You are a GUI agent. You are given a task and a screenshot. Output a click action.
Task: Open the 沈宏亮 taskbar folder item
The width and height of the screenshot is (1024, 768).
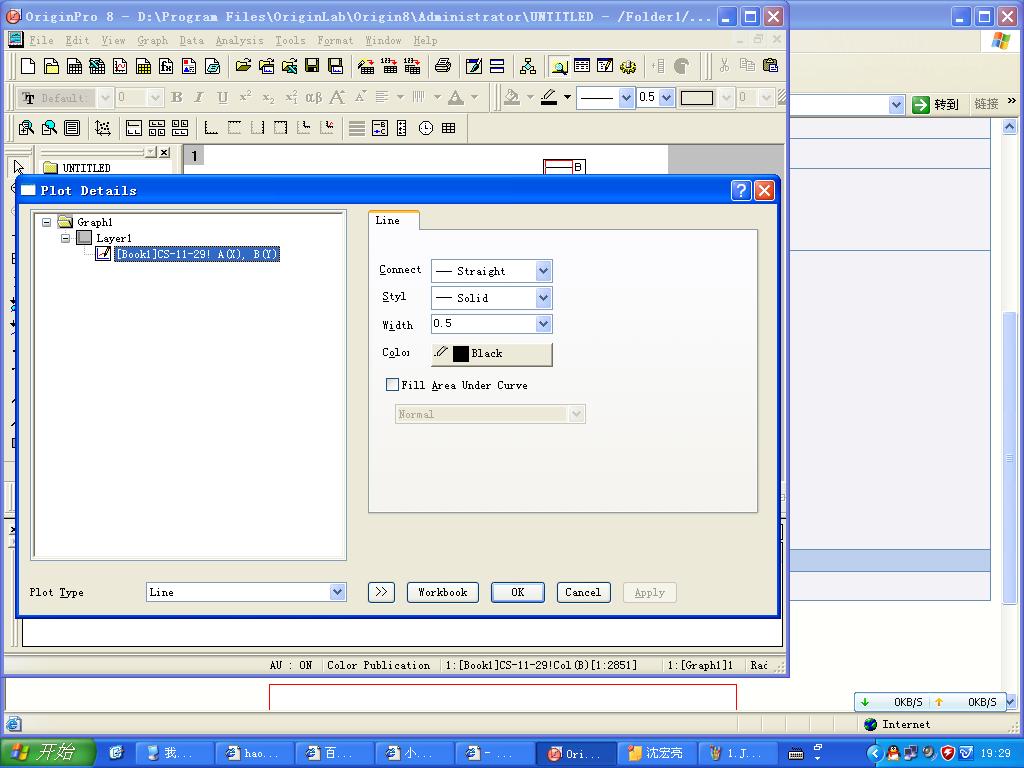[x=656, y=753]
